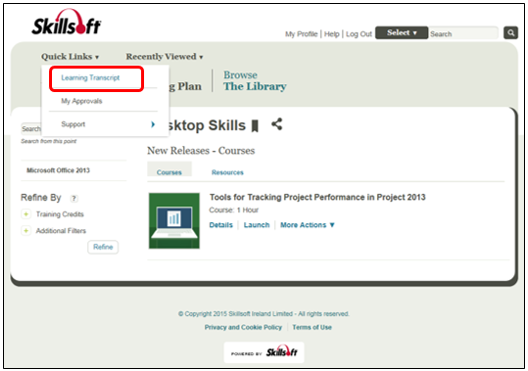Click the Course: 1 Hour text

click(x=234, y=210)
